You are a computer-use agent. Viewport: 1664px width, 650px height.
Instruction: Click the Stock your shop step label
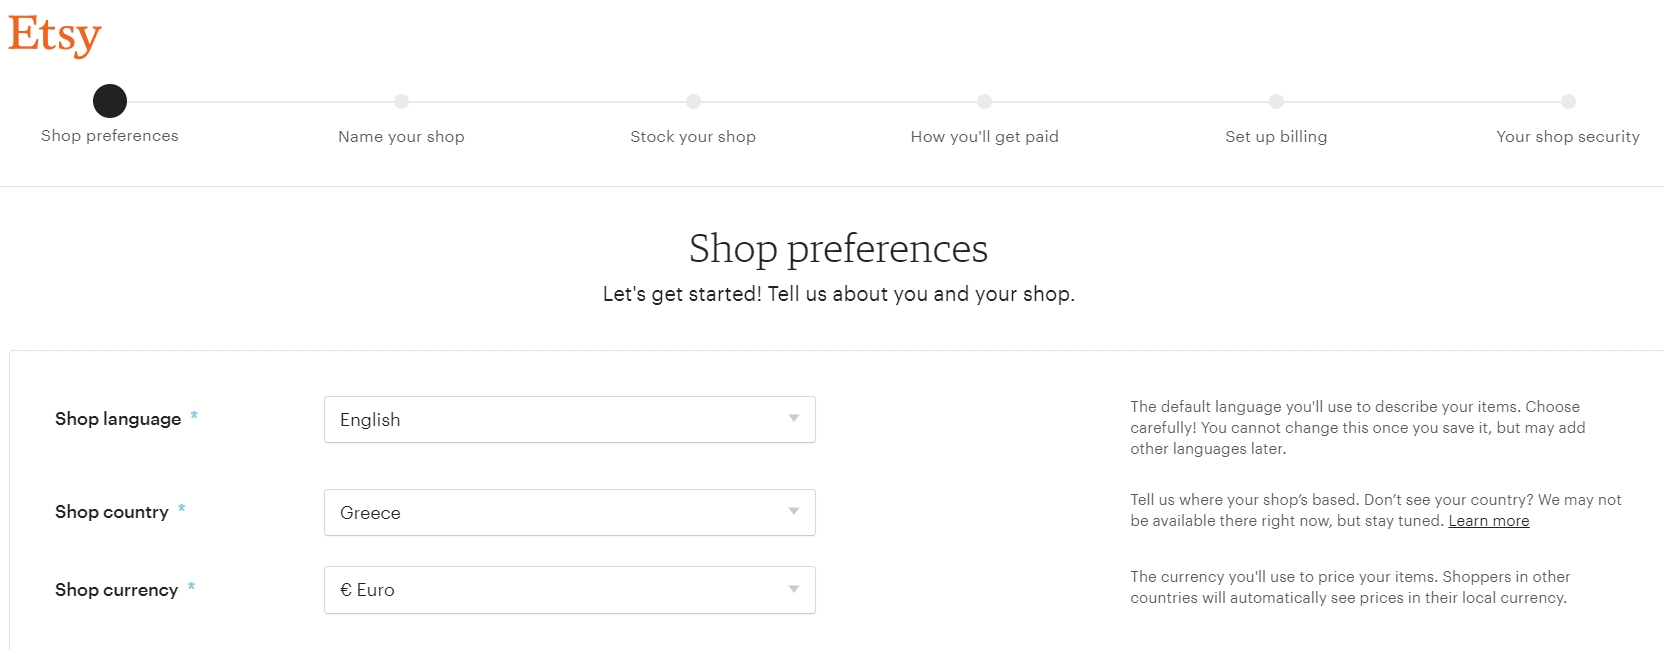point(693,136)
